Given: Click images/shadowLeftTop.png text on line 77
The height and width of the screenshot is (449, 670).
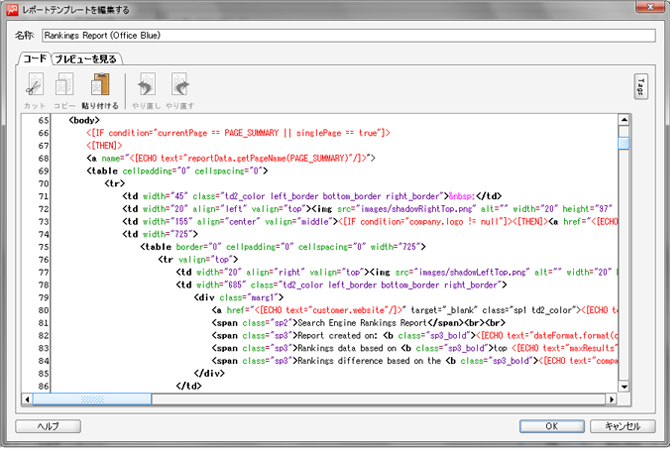Looking at the screenshot, I should [x=472, y=272].
